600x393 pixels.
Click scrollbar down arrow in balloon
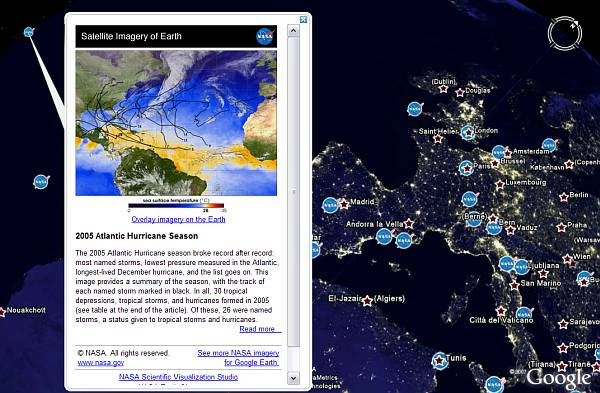(x=293, y=378)
